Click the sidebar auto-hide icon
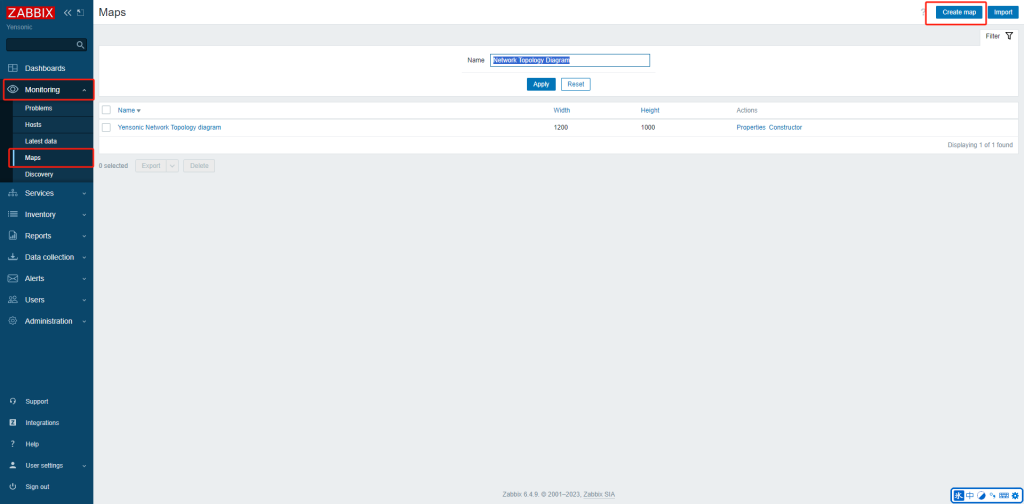Viewport: 1024px width, 504px height. click(x=80, y=12)
